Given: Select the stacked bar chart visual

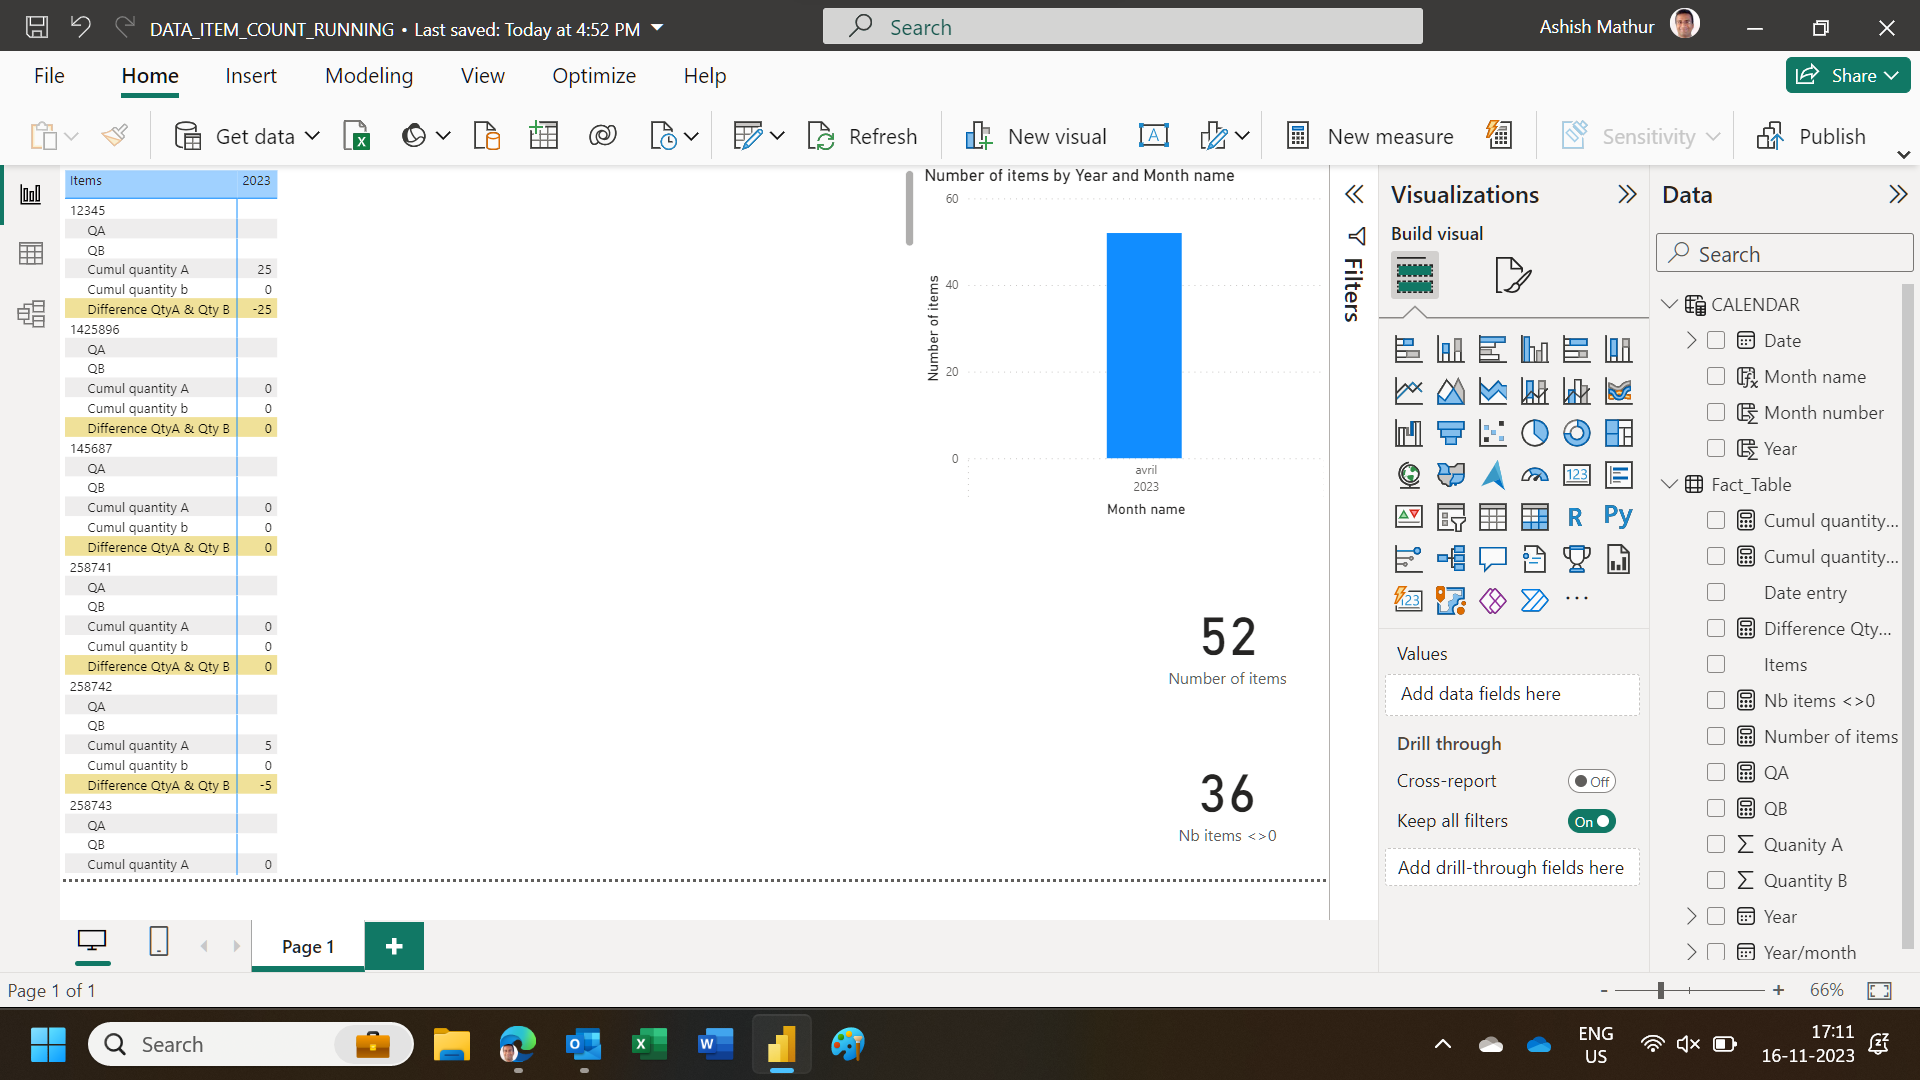Looking at the screenshot, I should tap(1408, 349).
